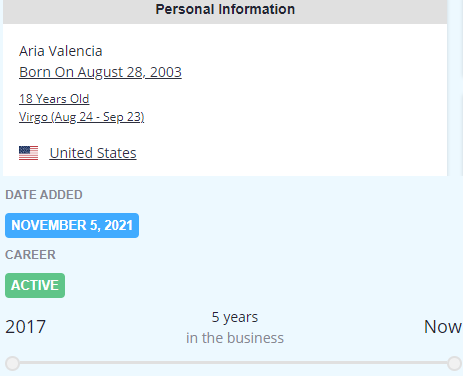Viewport: 463px width, 376px height.
Task: Click the 5 years duration text
Action: click(x=235, y=317)
